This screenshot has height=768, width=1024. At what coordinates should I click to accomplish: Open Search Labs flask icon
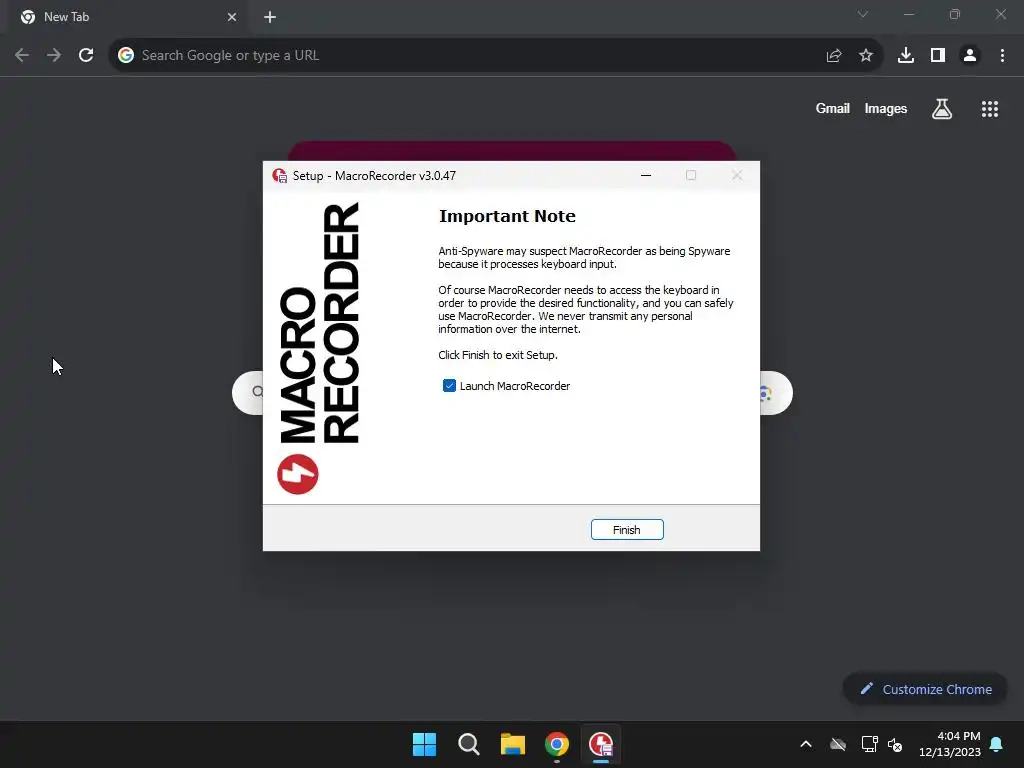(942, 109)
